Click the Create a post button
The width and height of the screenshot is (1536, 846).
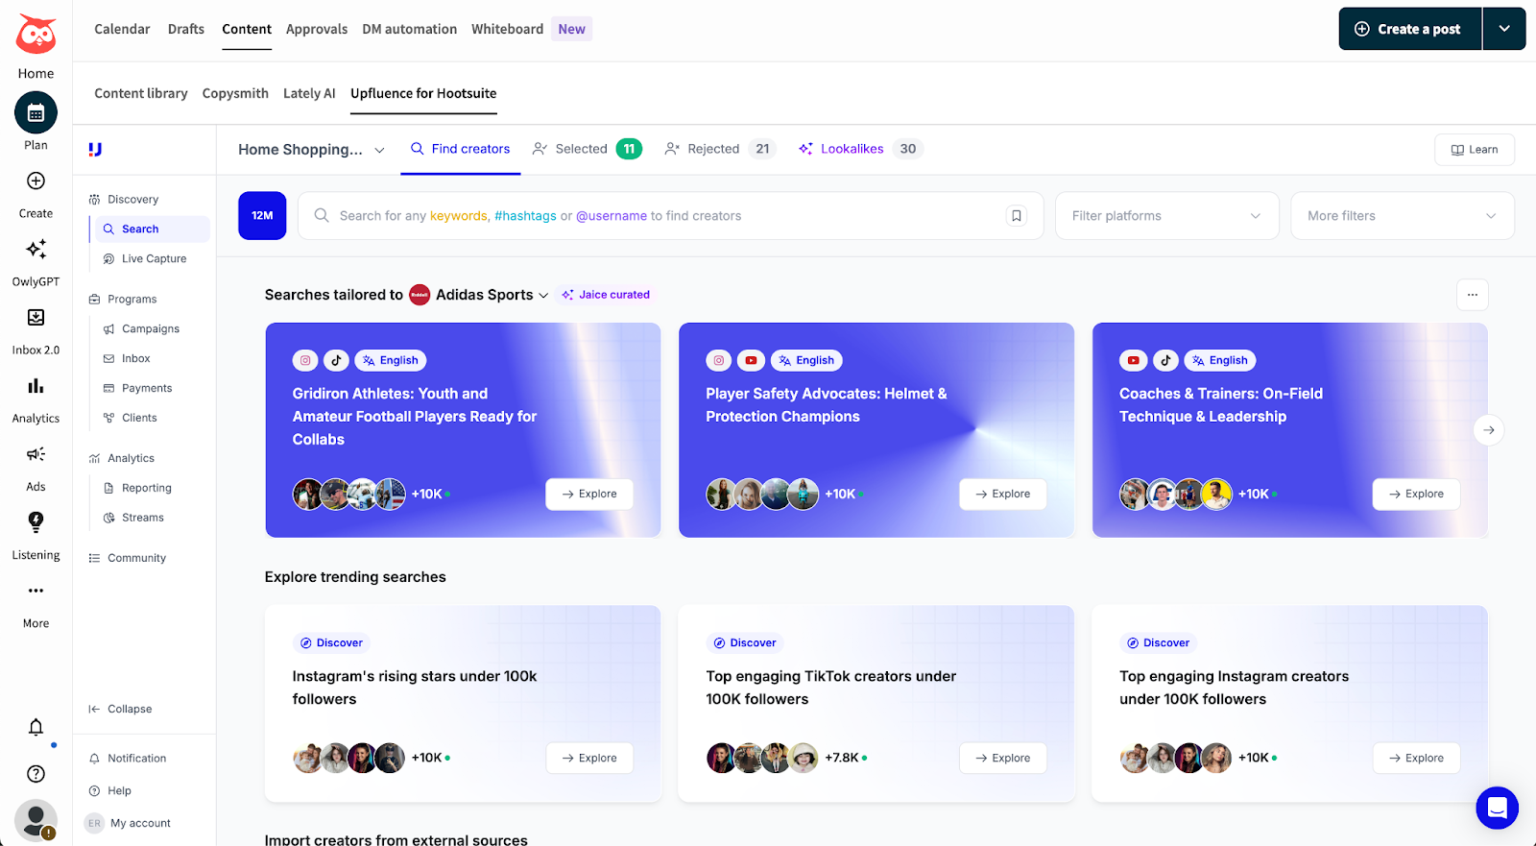point(1410,29)
